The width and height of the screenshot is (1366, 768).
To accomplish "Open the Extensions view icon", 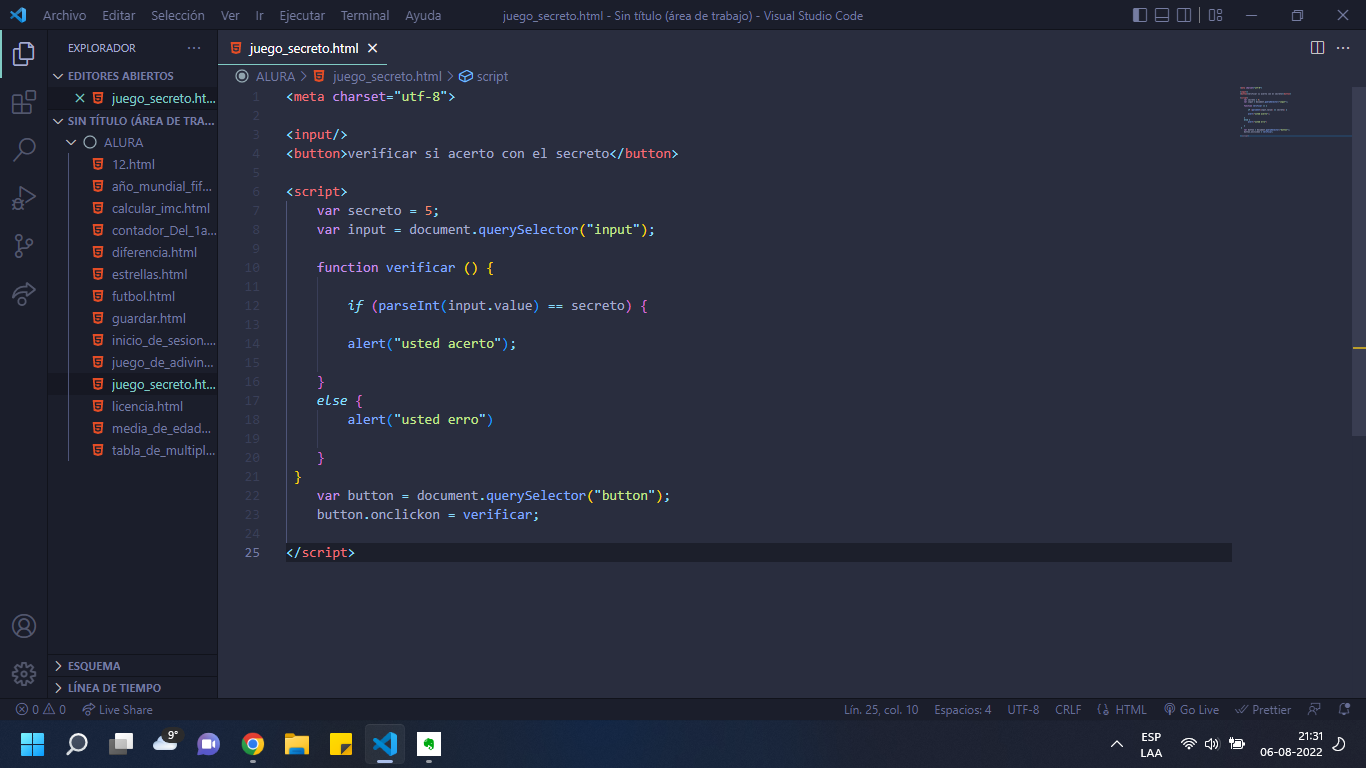I will [x=24, y=102].
